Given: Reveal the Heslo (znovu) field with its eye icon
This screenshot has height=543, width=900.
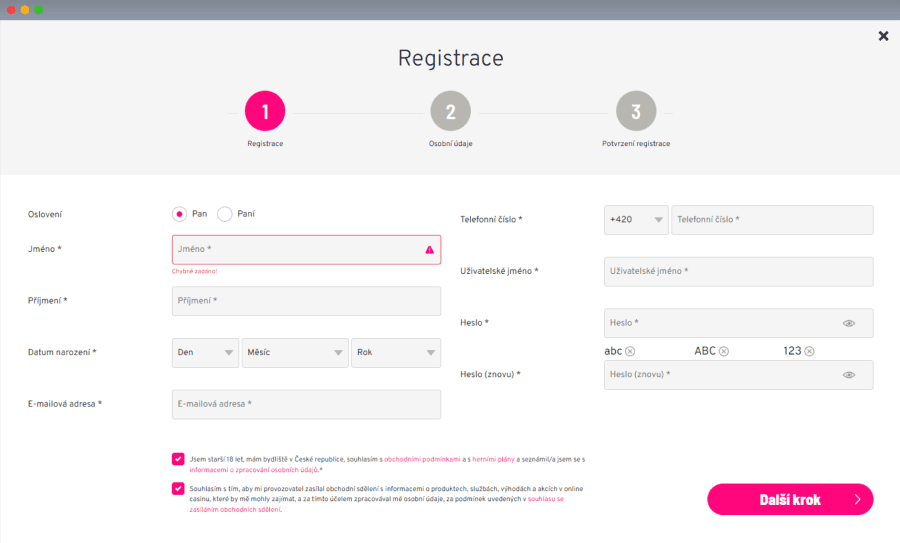Looking at the screenshot, I should pos(849,375).
